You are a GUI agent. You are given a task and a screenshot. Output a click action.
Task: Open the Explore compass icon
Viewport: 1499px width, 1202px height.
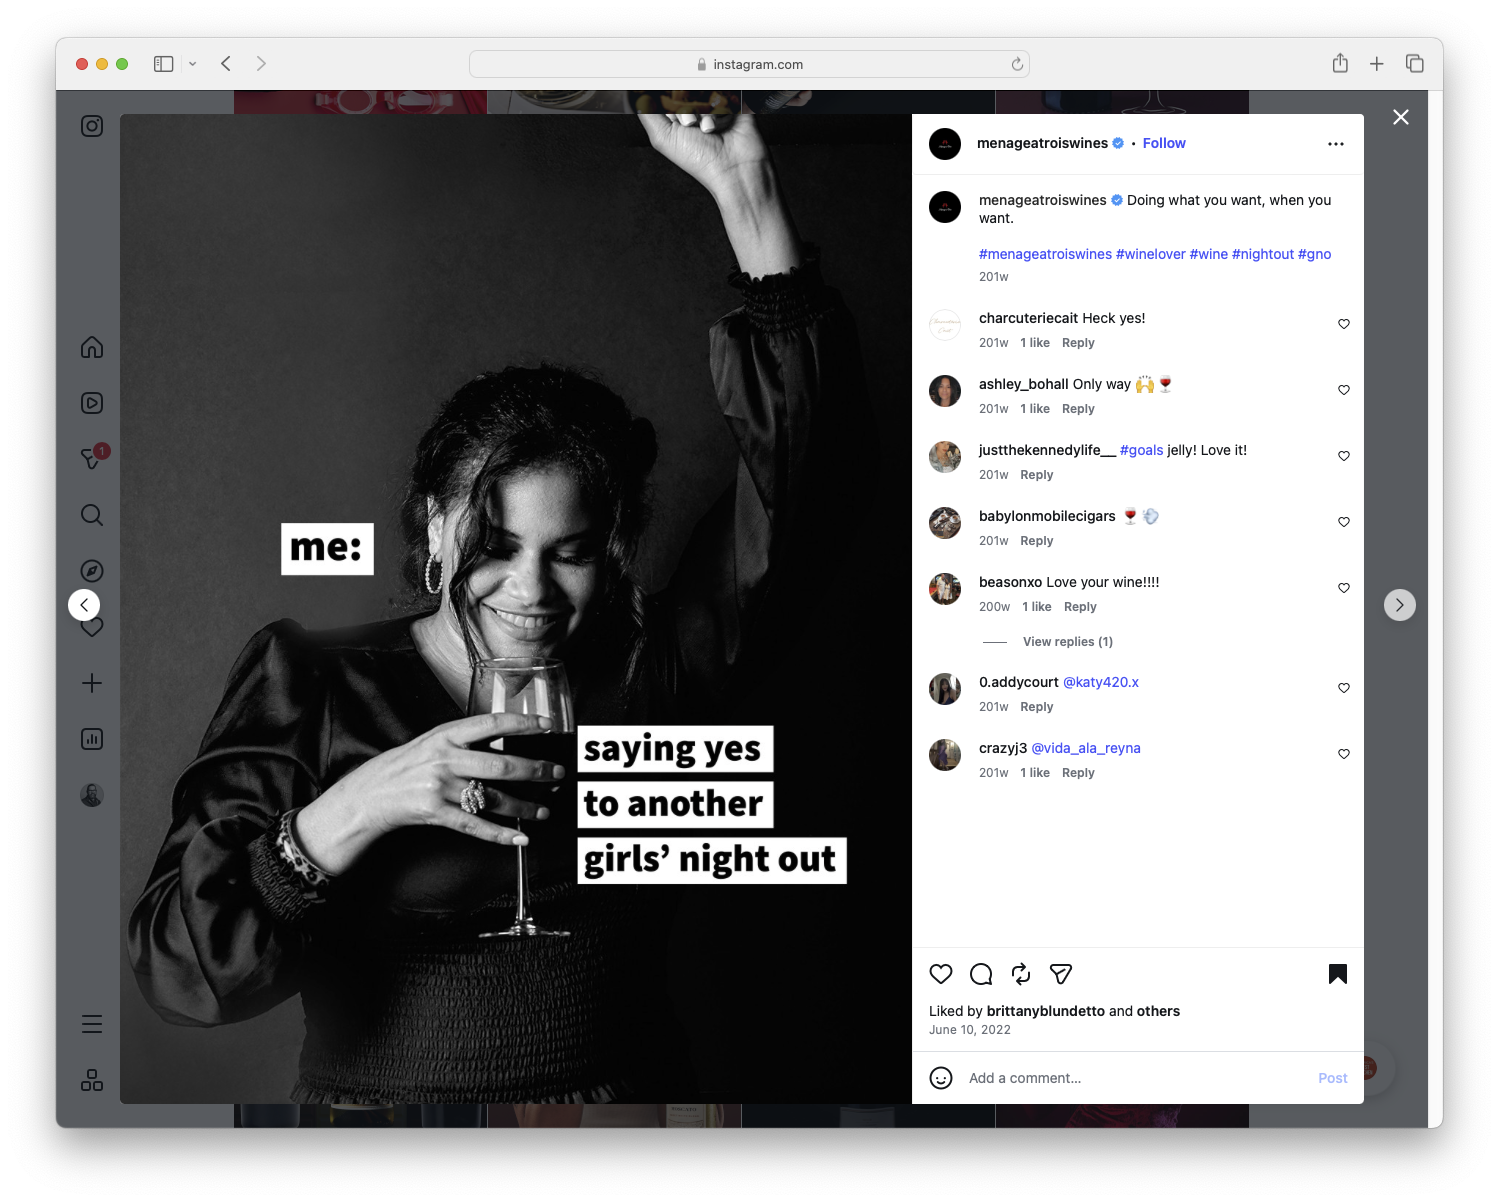coord(91,571)
